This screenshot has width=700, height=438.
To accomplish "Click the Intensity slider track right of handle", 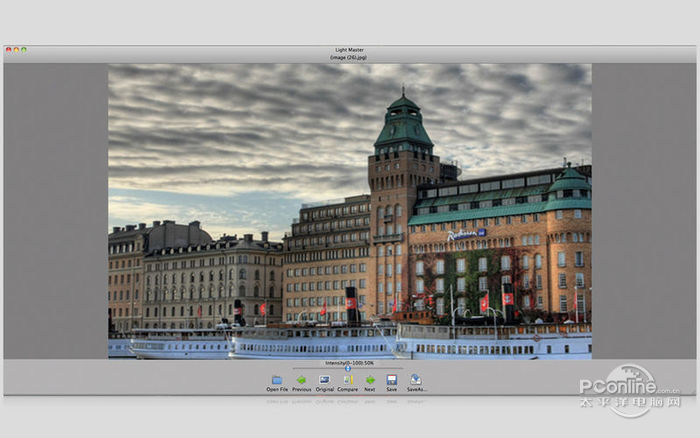I will pyautogui.click(x=378, y=369).
